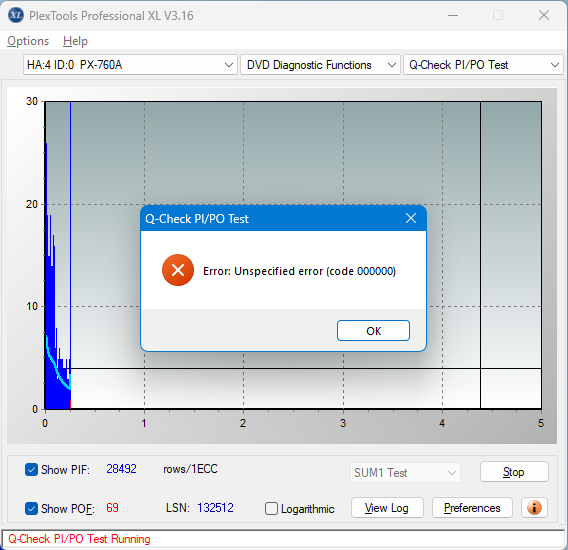Click the LSN value 132512
This screenshot has width=568, height=550.
215,508
